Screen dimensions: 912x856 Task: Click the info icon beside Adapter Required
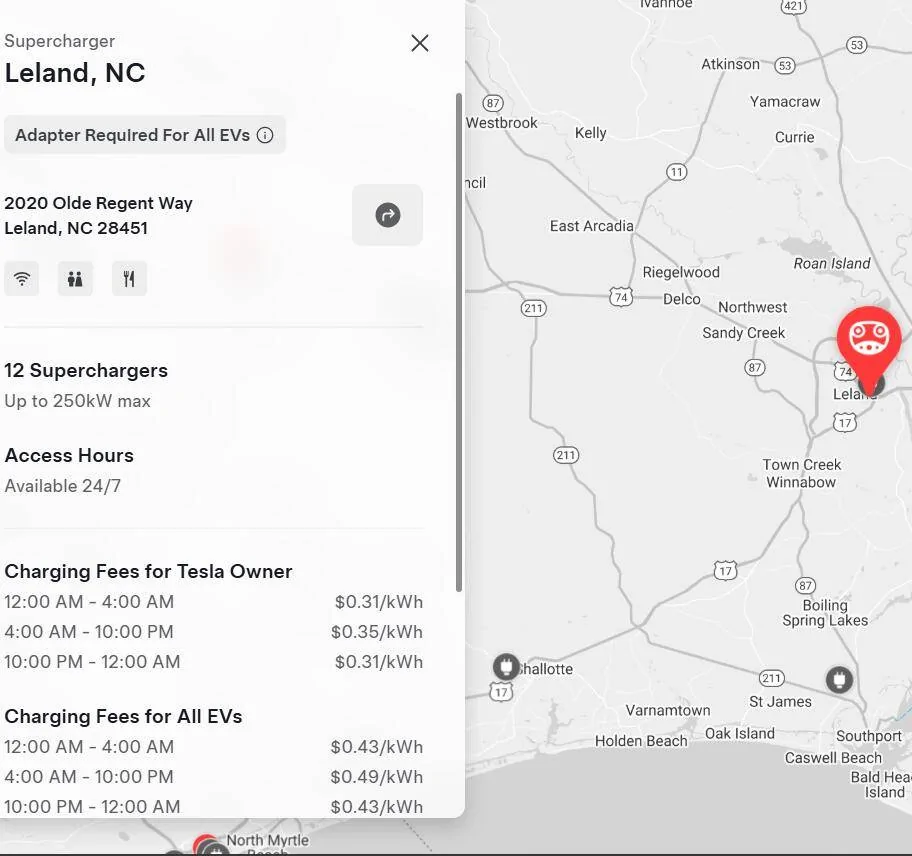(265, 135)
